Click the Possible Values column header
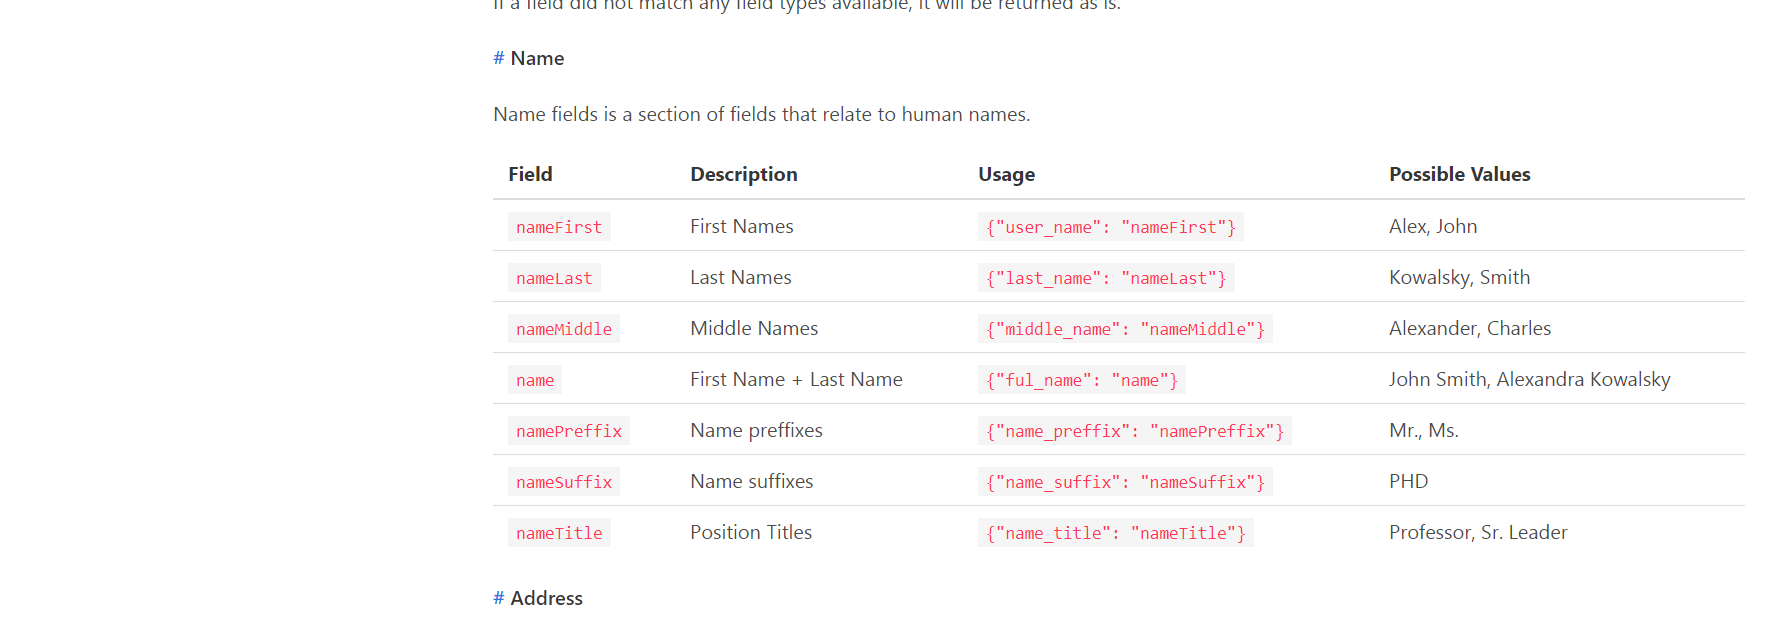The image size is (1784, 621). (1459, 174)
